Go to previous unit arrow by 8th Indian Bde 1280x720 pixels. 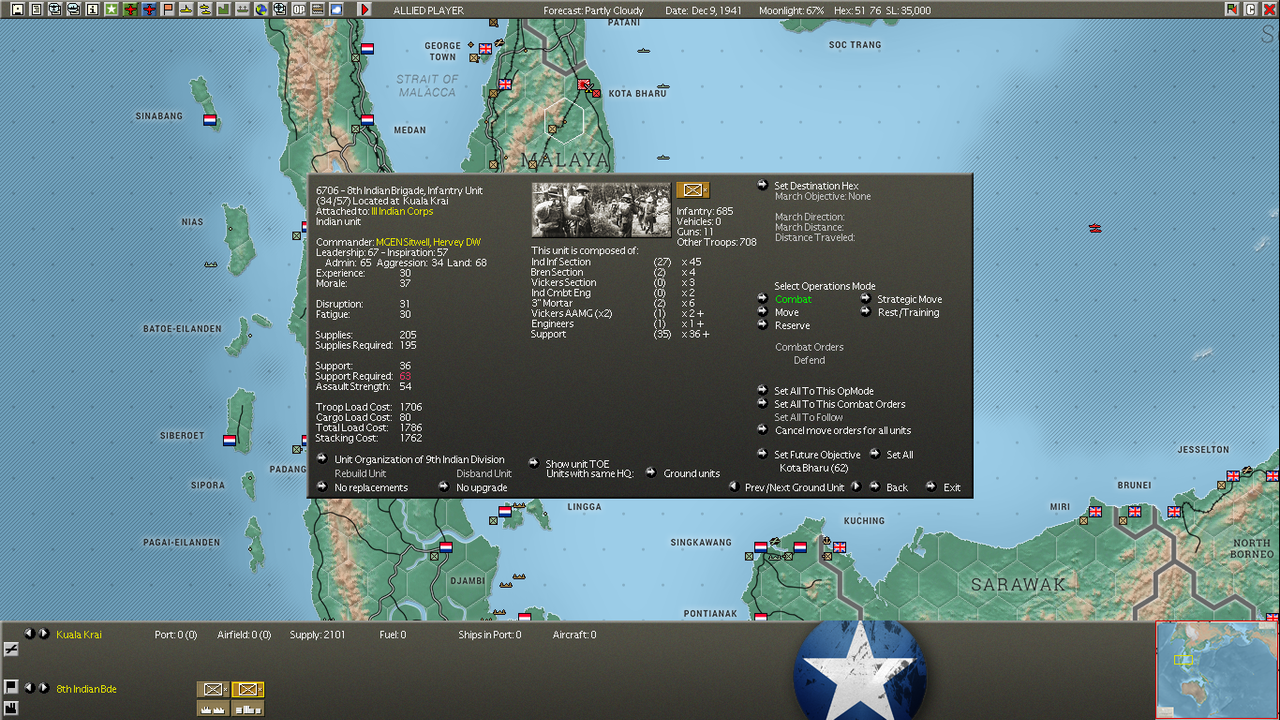coord(29,688)
